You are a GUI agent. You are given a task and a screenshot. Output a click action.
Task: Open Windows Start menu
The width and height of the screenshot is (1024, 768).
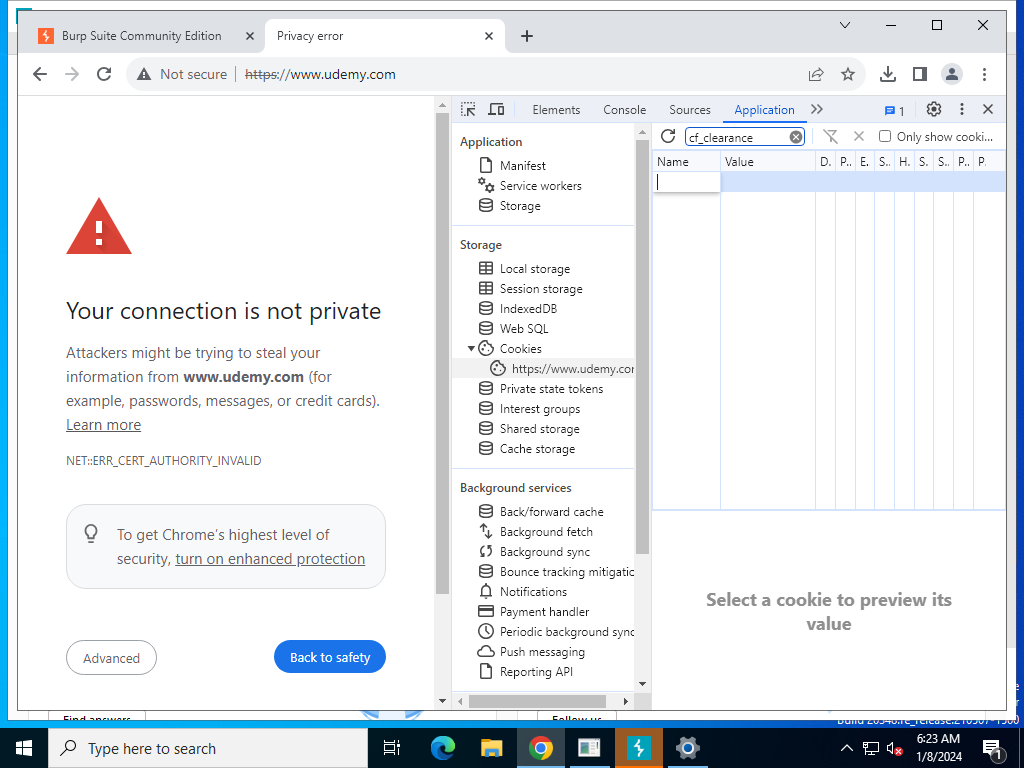coord(24,748)
